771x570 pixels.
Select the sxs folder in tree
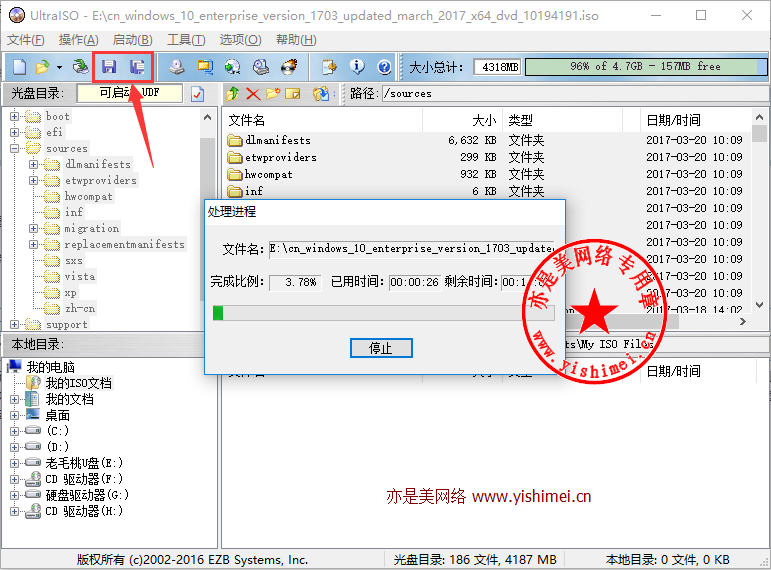click(74, 261)
